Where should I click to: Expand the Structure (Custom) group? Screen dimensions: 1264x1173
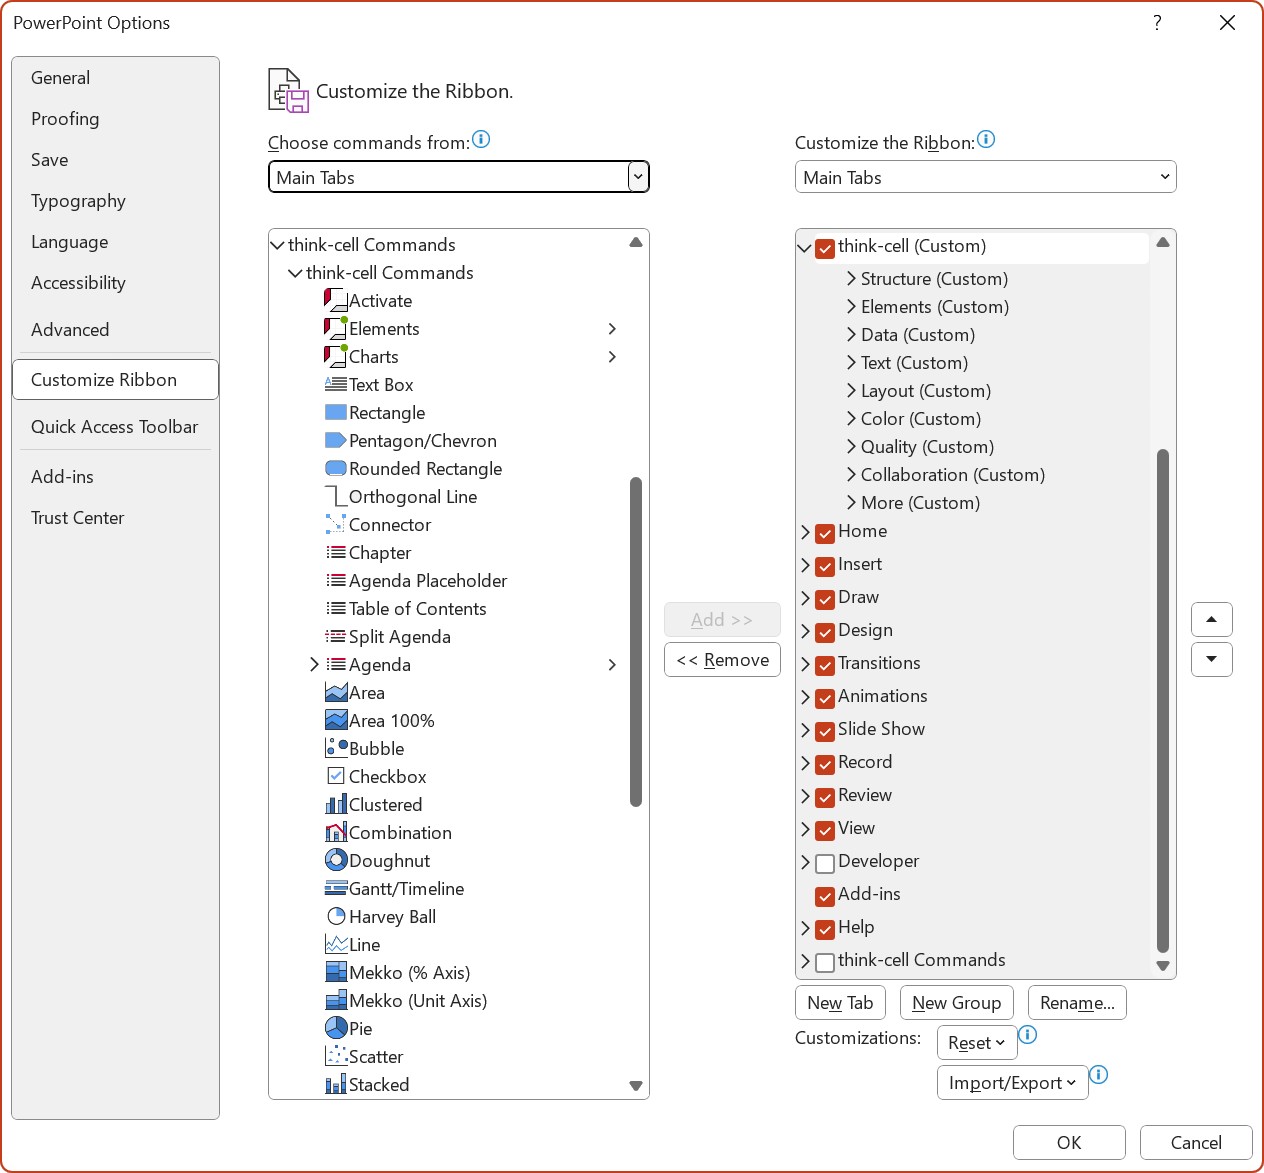(851, 279)
